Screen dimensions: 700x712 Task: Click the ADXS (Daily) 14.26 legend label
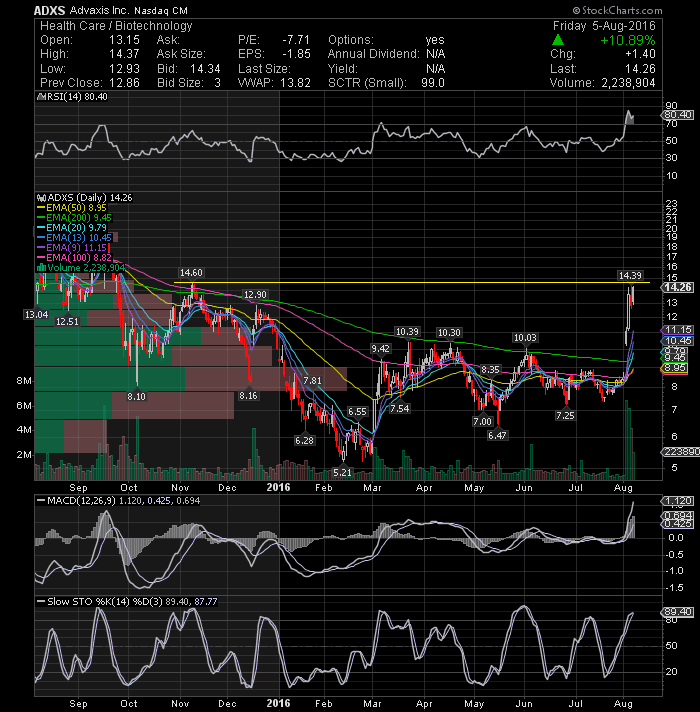click(x=85, y=198)
